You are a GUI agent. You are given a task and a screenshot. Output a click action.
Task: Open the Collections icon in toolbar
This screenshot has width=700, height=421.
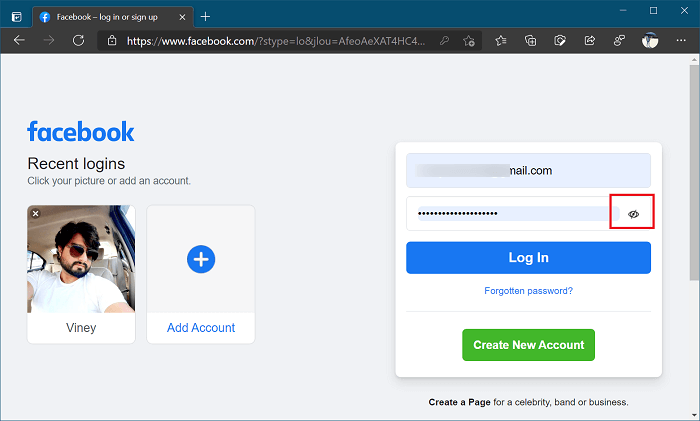pos(530,41)
